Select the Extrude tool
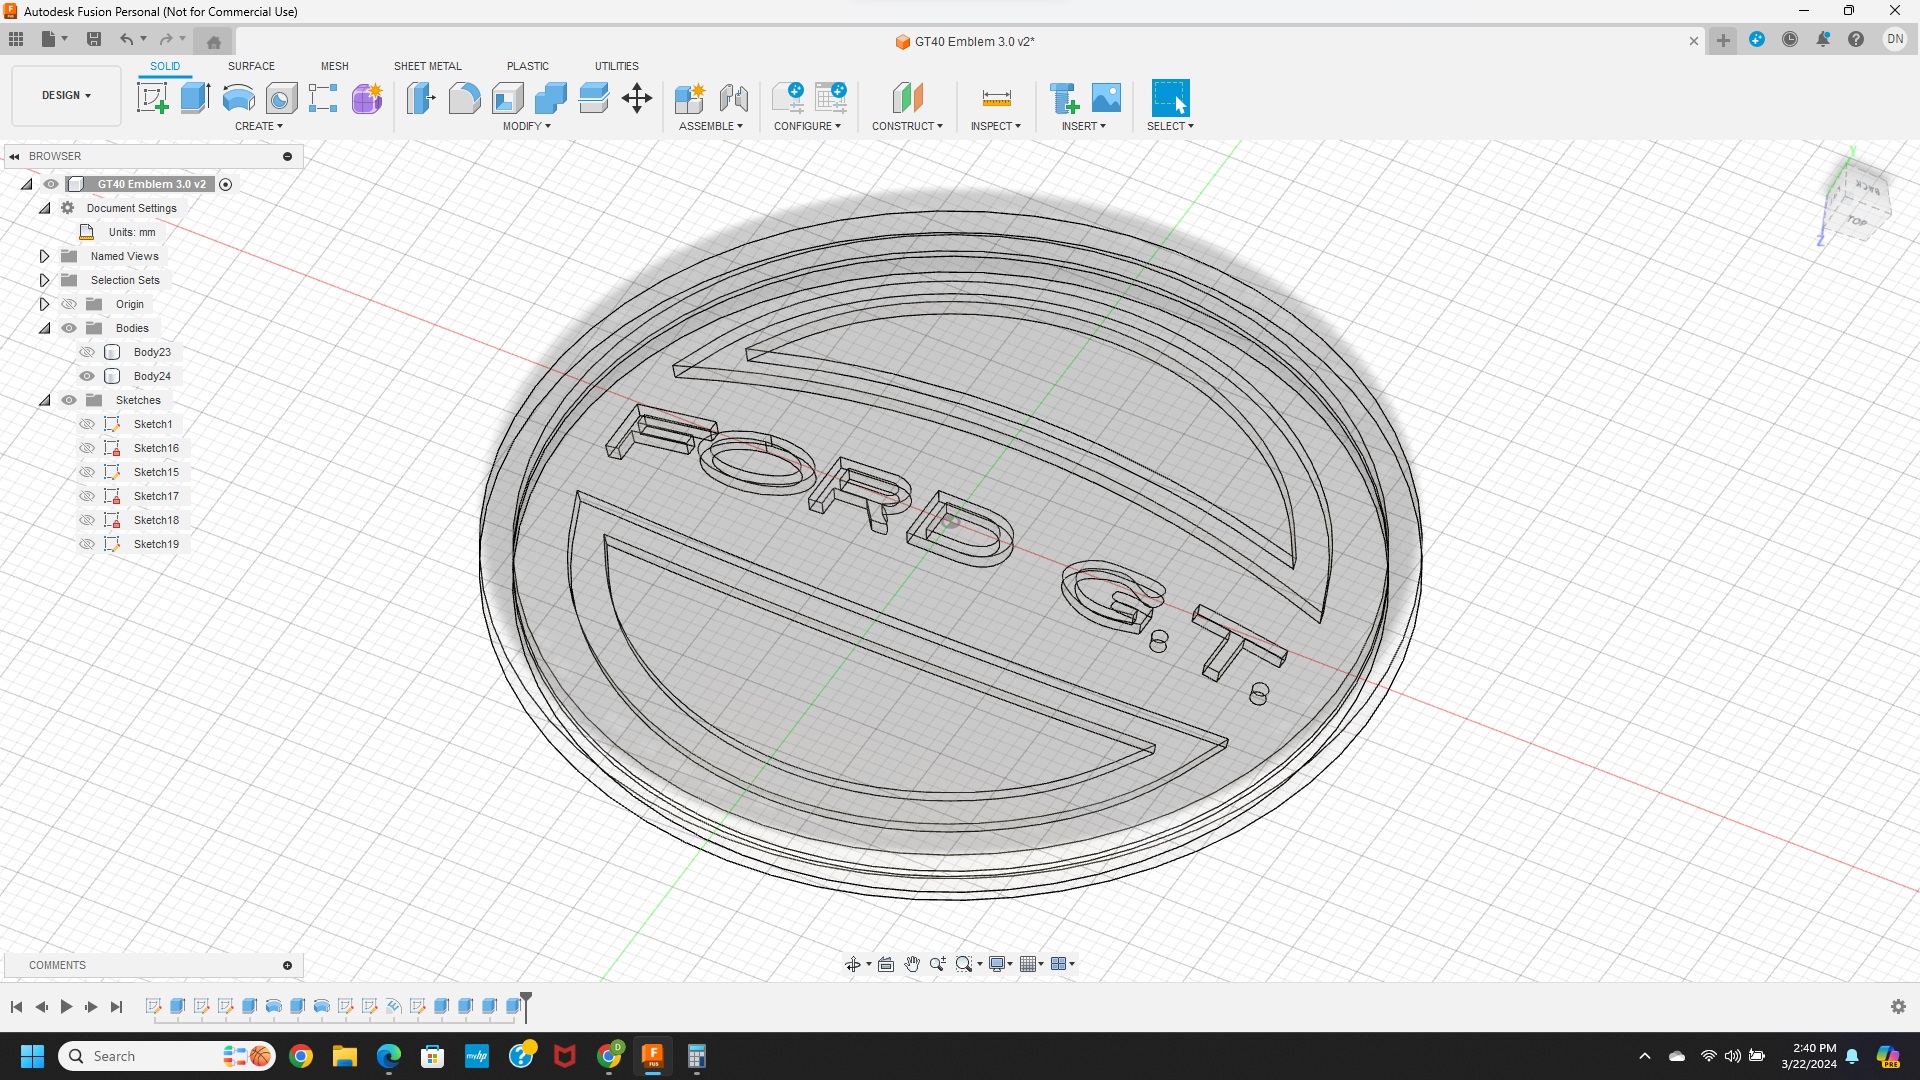The width and height of the screenshot is (1920, 1080). 195,98
